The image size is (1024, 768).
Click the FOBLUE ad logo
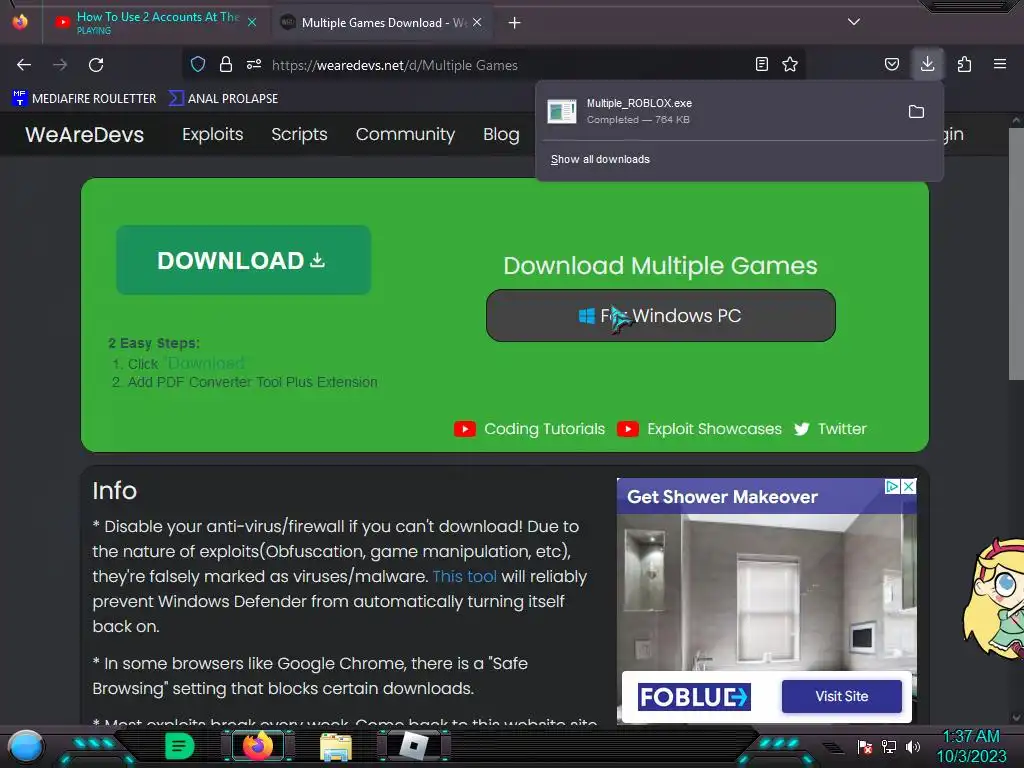click(694, 697)
